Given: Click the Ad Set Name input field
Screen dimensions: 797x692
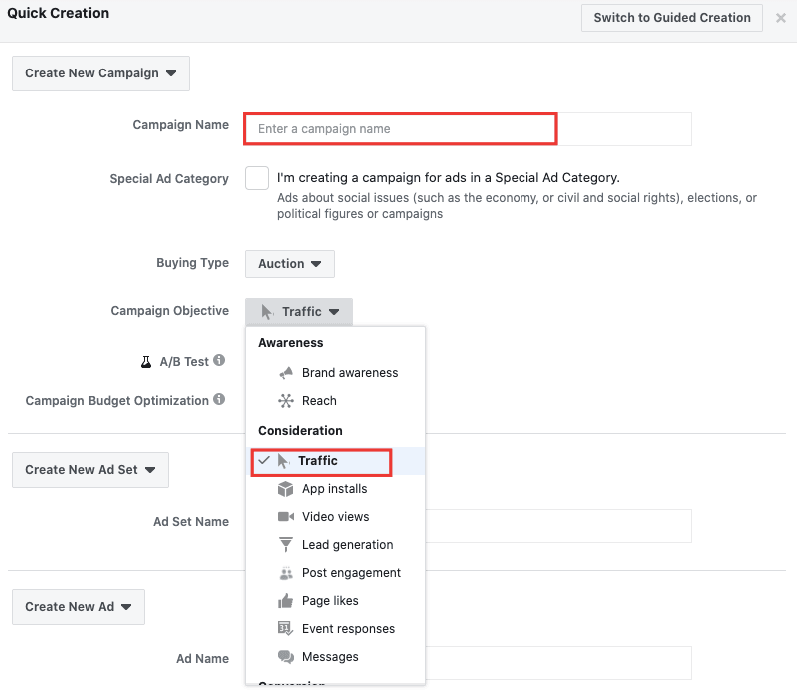Looking at the screenshot, I should tap(558, 526).
